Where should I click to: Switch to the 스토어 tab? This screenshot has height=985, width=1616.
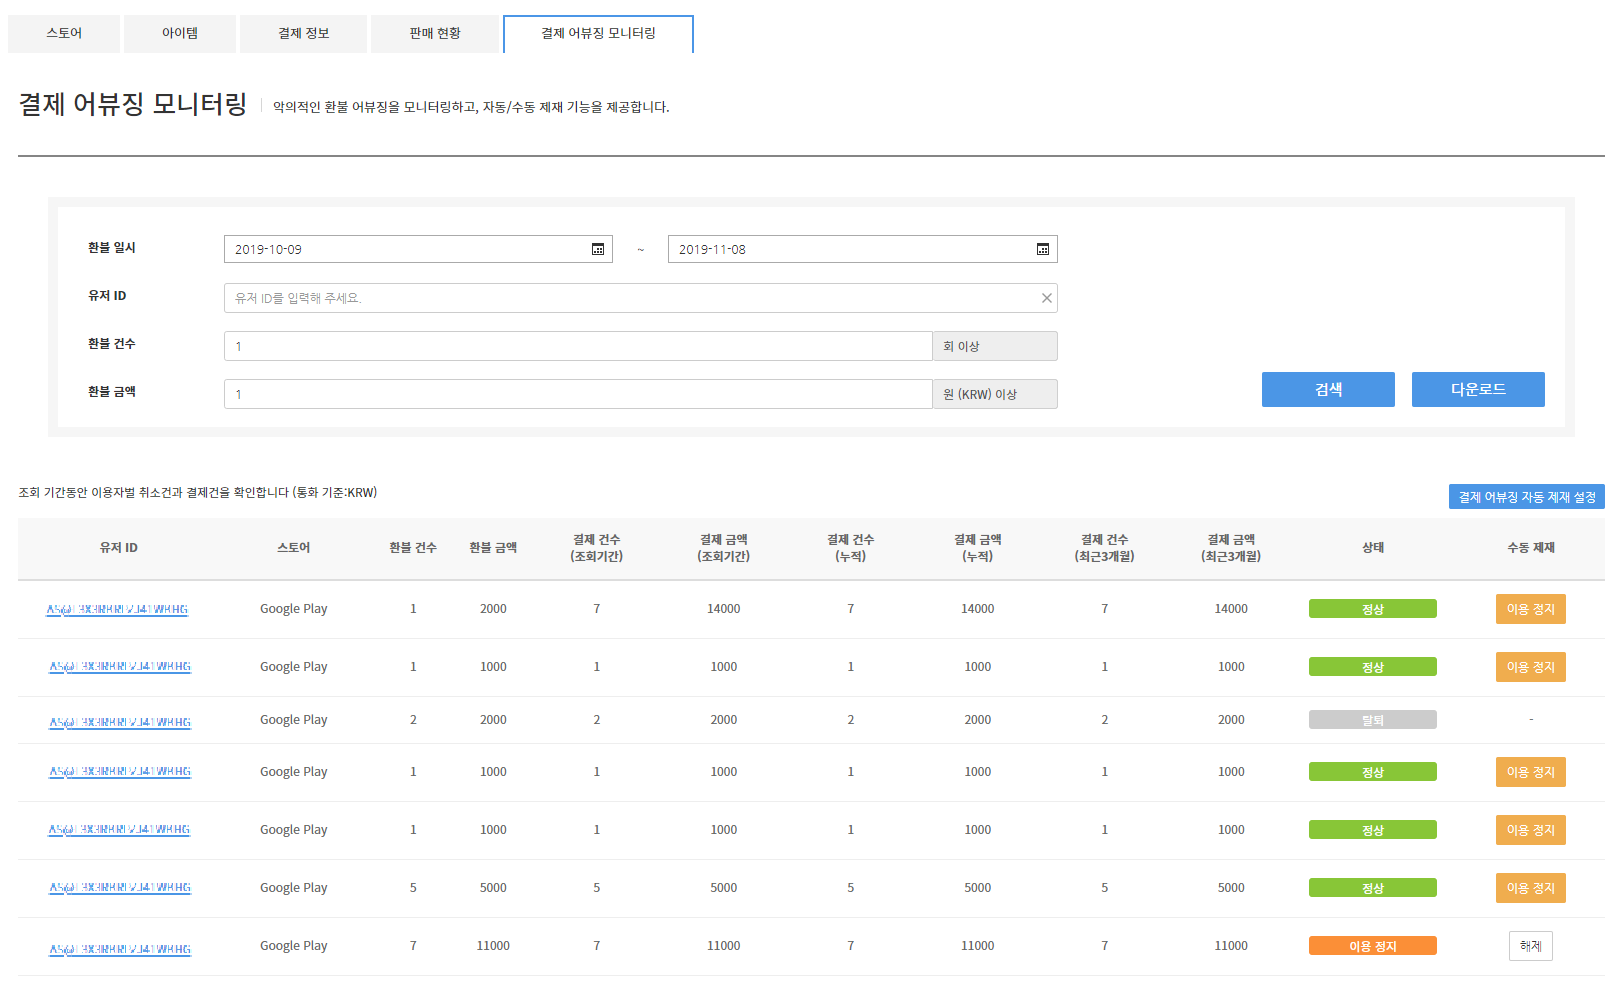pyautogui.click(x=64, y=33)
